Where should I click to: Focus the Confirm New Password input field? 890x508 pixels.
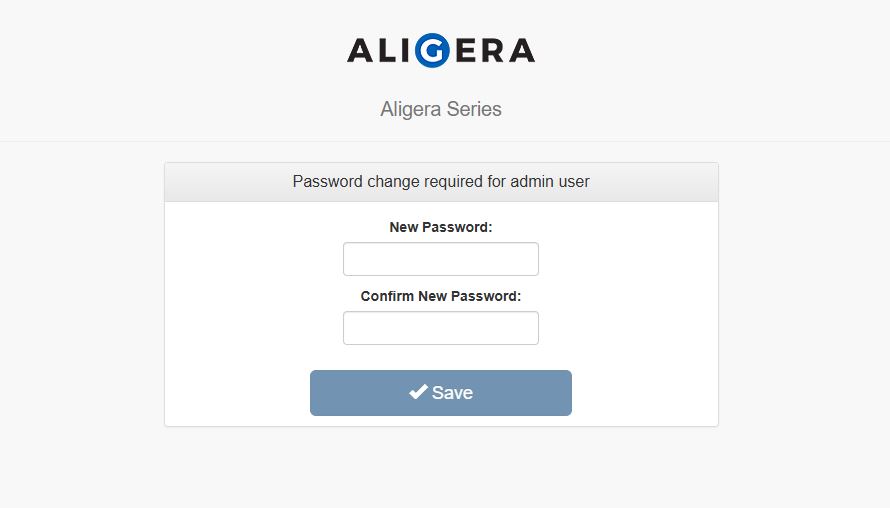pos(441,328)
